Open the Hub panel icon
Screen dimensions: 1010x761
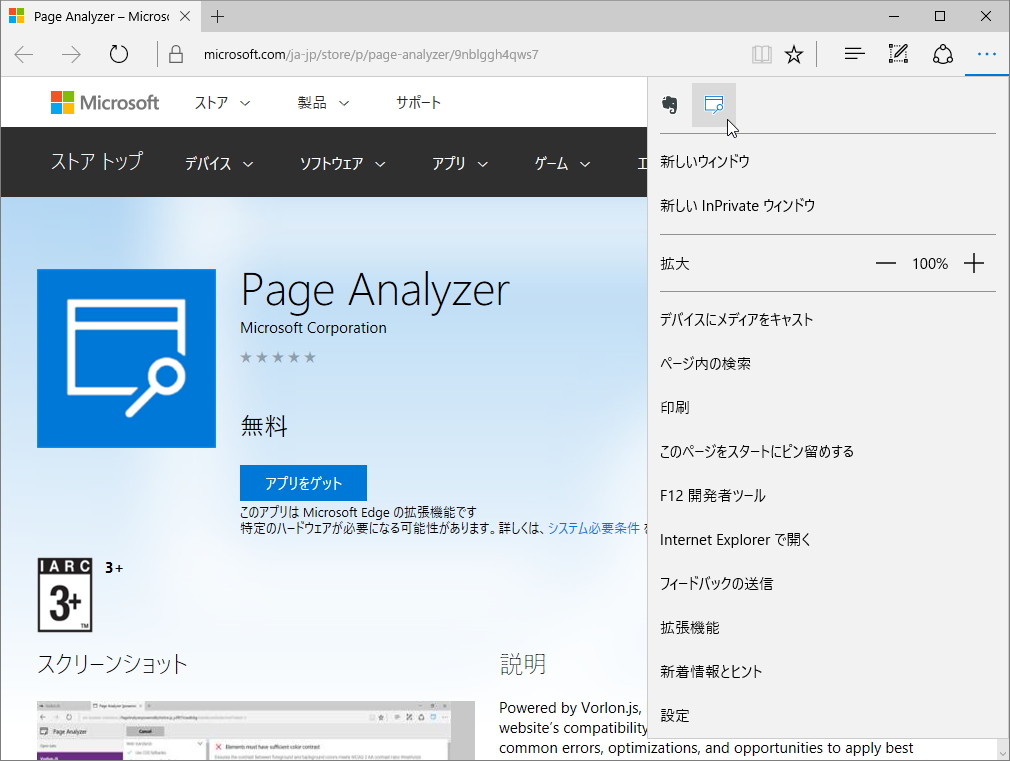pyautogui.click(x=853, y=55)
